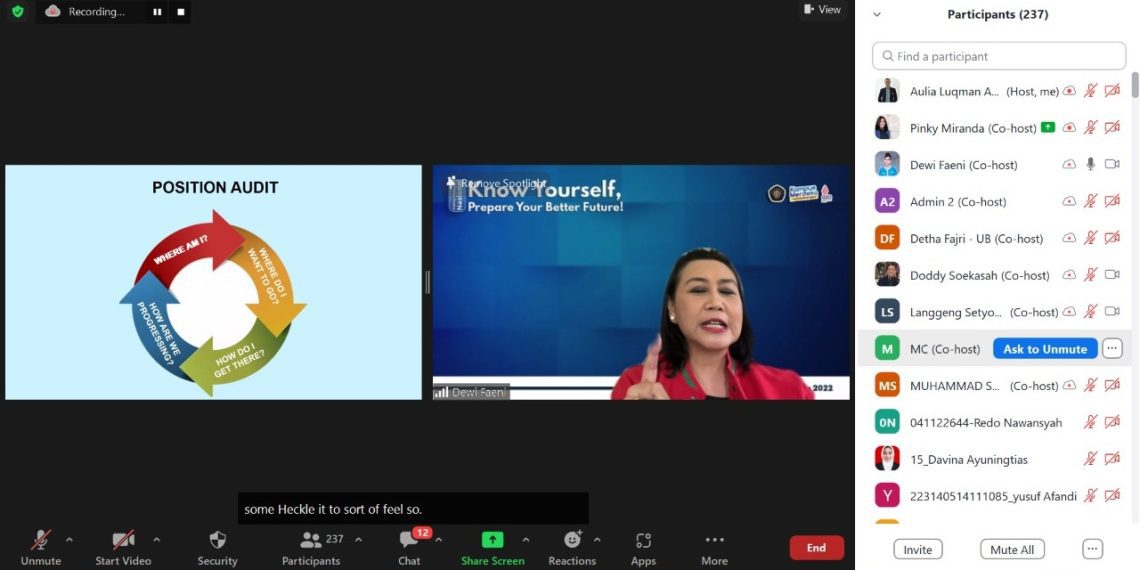The image size is (1140, 570).
Task: Click Ask to Unmute for MC
Action: click(x=1045, y=349)
